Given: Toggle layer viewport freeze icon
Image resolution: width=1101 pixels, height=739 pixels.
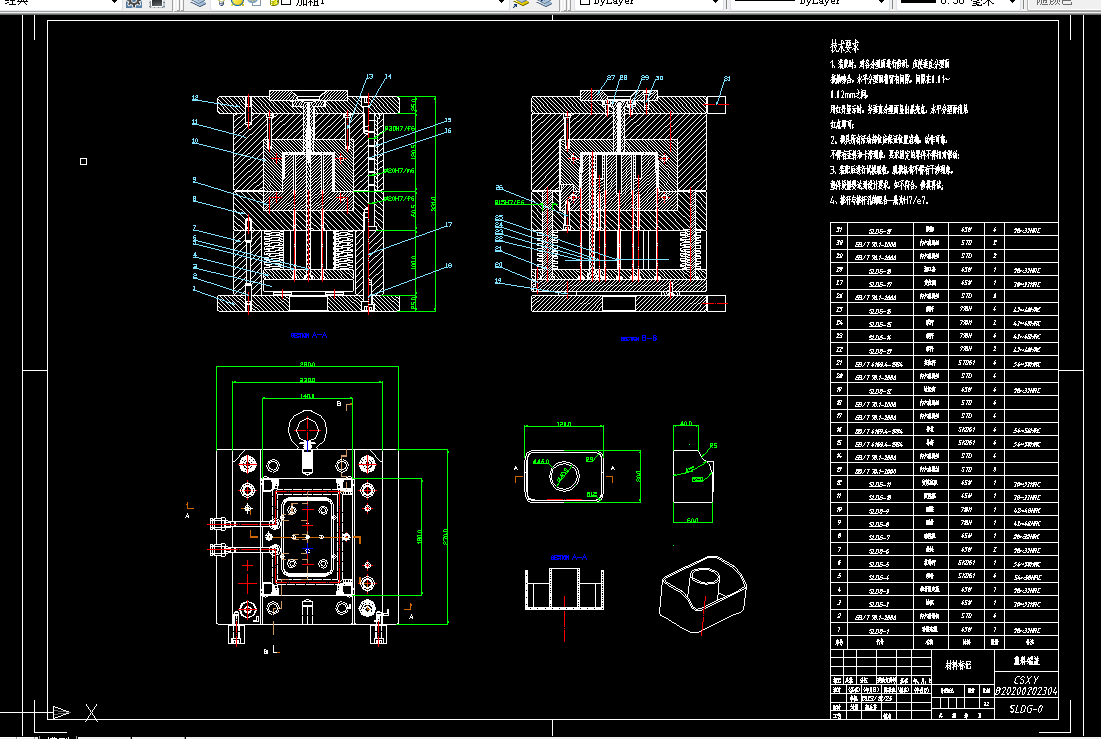Looking at the screenshot, I should 255,2.
